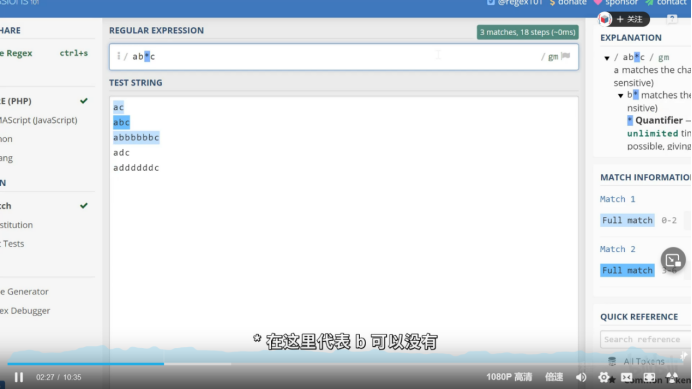Click the uploader avatar icon
The width and height of the screenshot is (692, 389).
pos(605,19)
